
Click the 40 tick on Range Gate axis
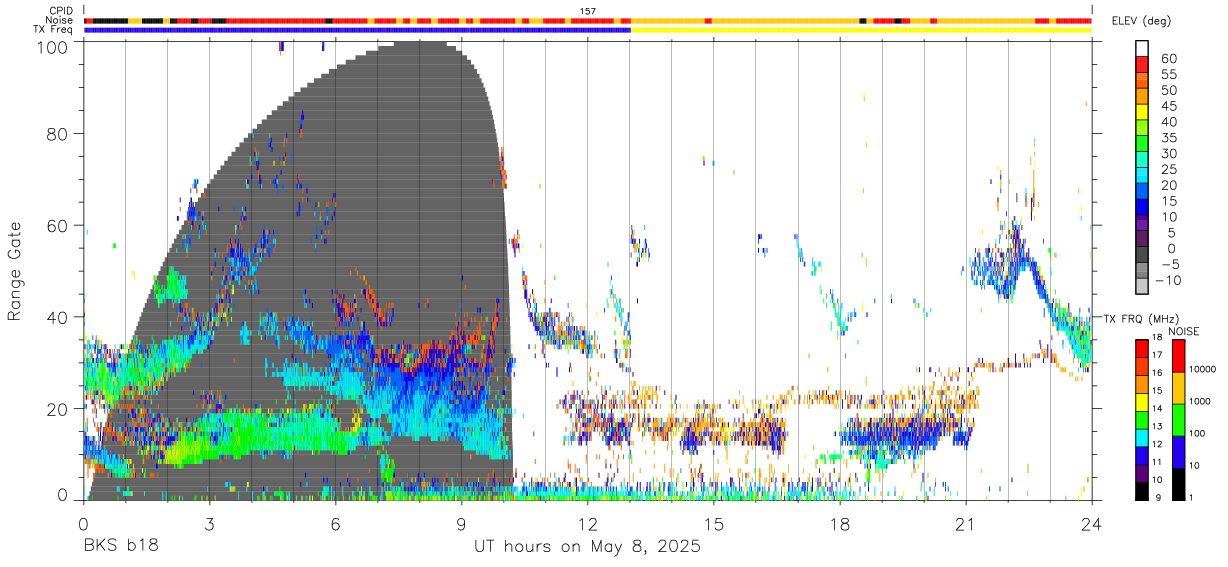pyautogui.click(x=59, y=317)
